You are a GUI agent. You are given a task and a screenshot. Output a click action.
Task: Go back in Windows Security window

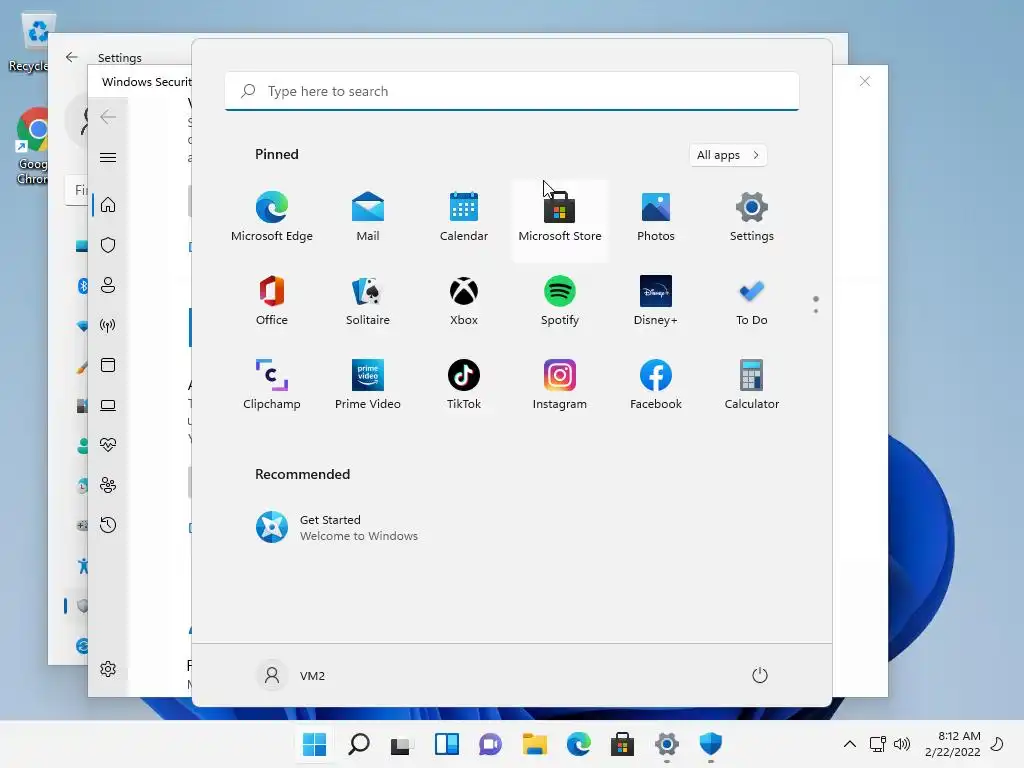pos(108,117)
